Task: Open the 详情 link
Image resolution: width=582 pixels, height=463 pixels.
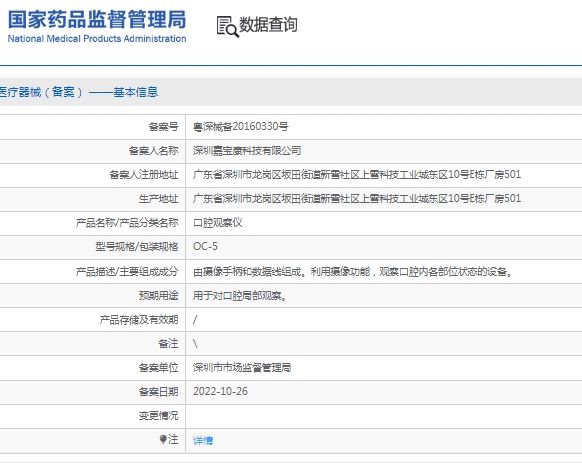Action: coord(203,440)
